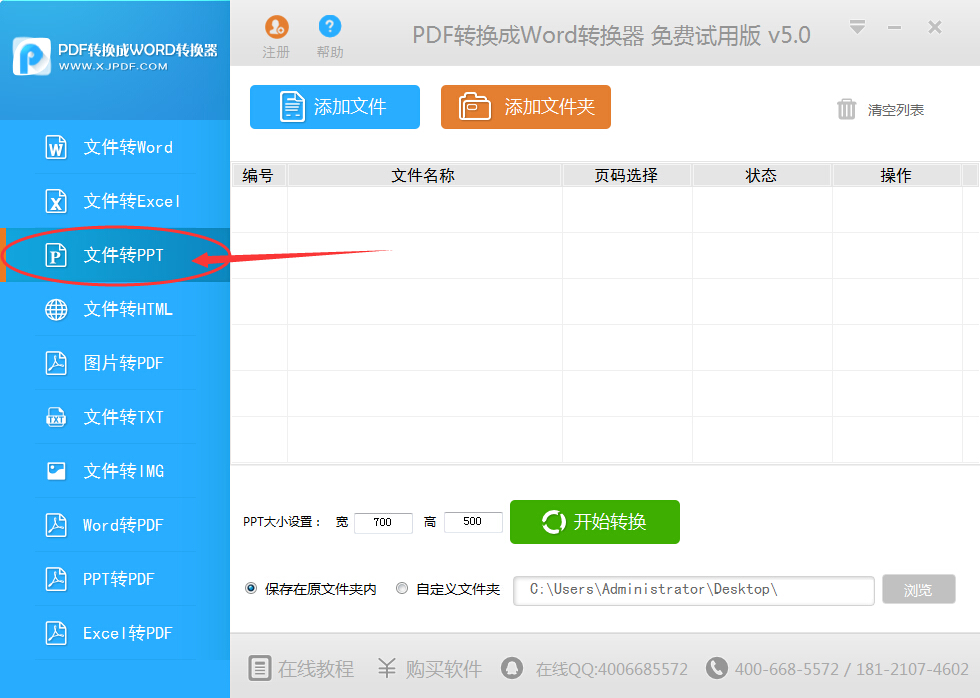The image size is (980, 698).
Task: Click the TXT icon next to 文件转TXT
Action: (56, 417)
